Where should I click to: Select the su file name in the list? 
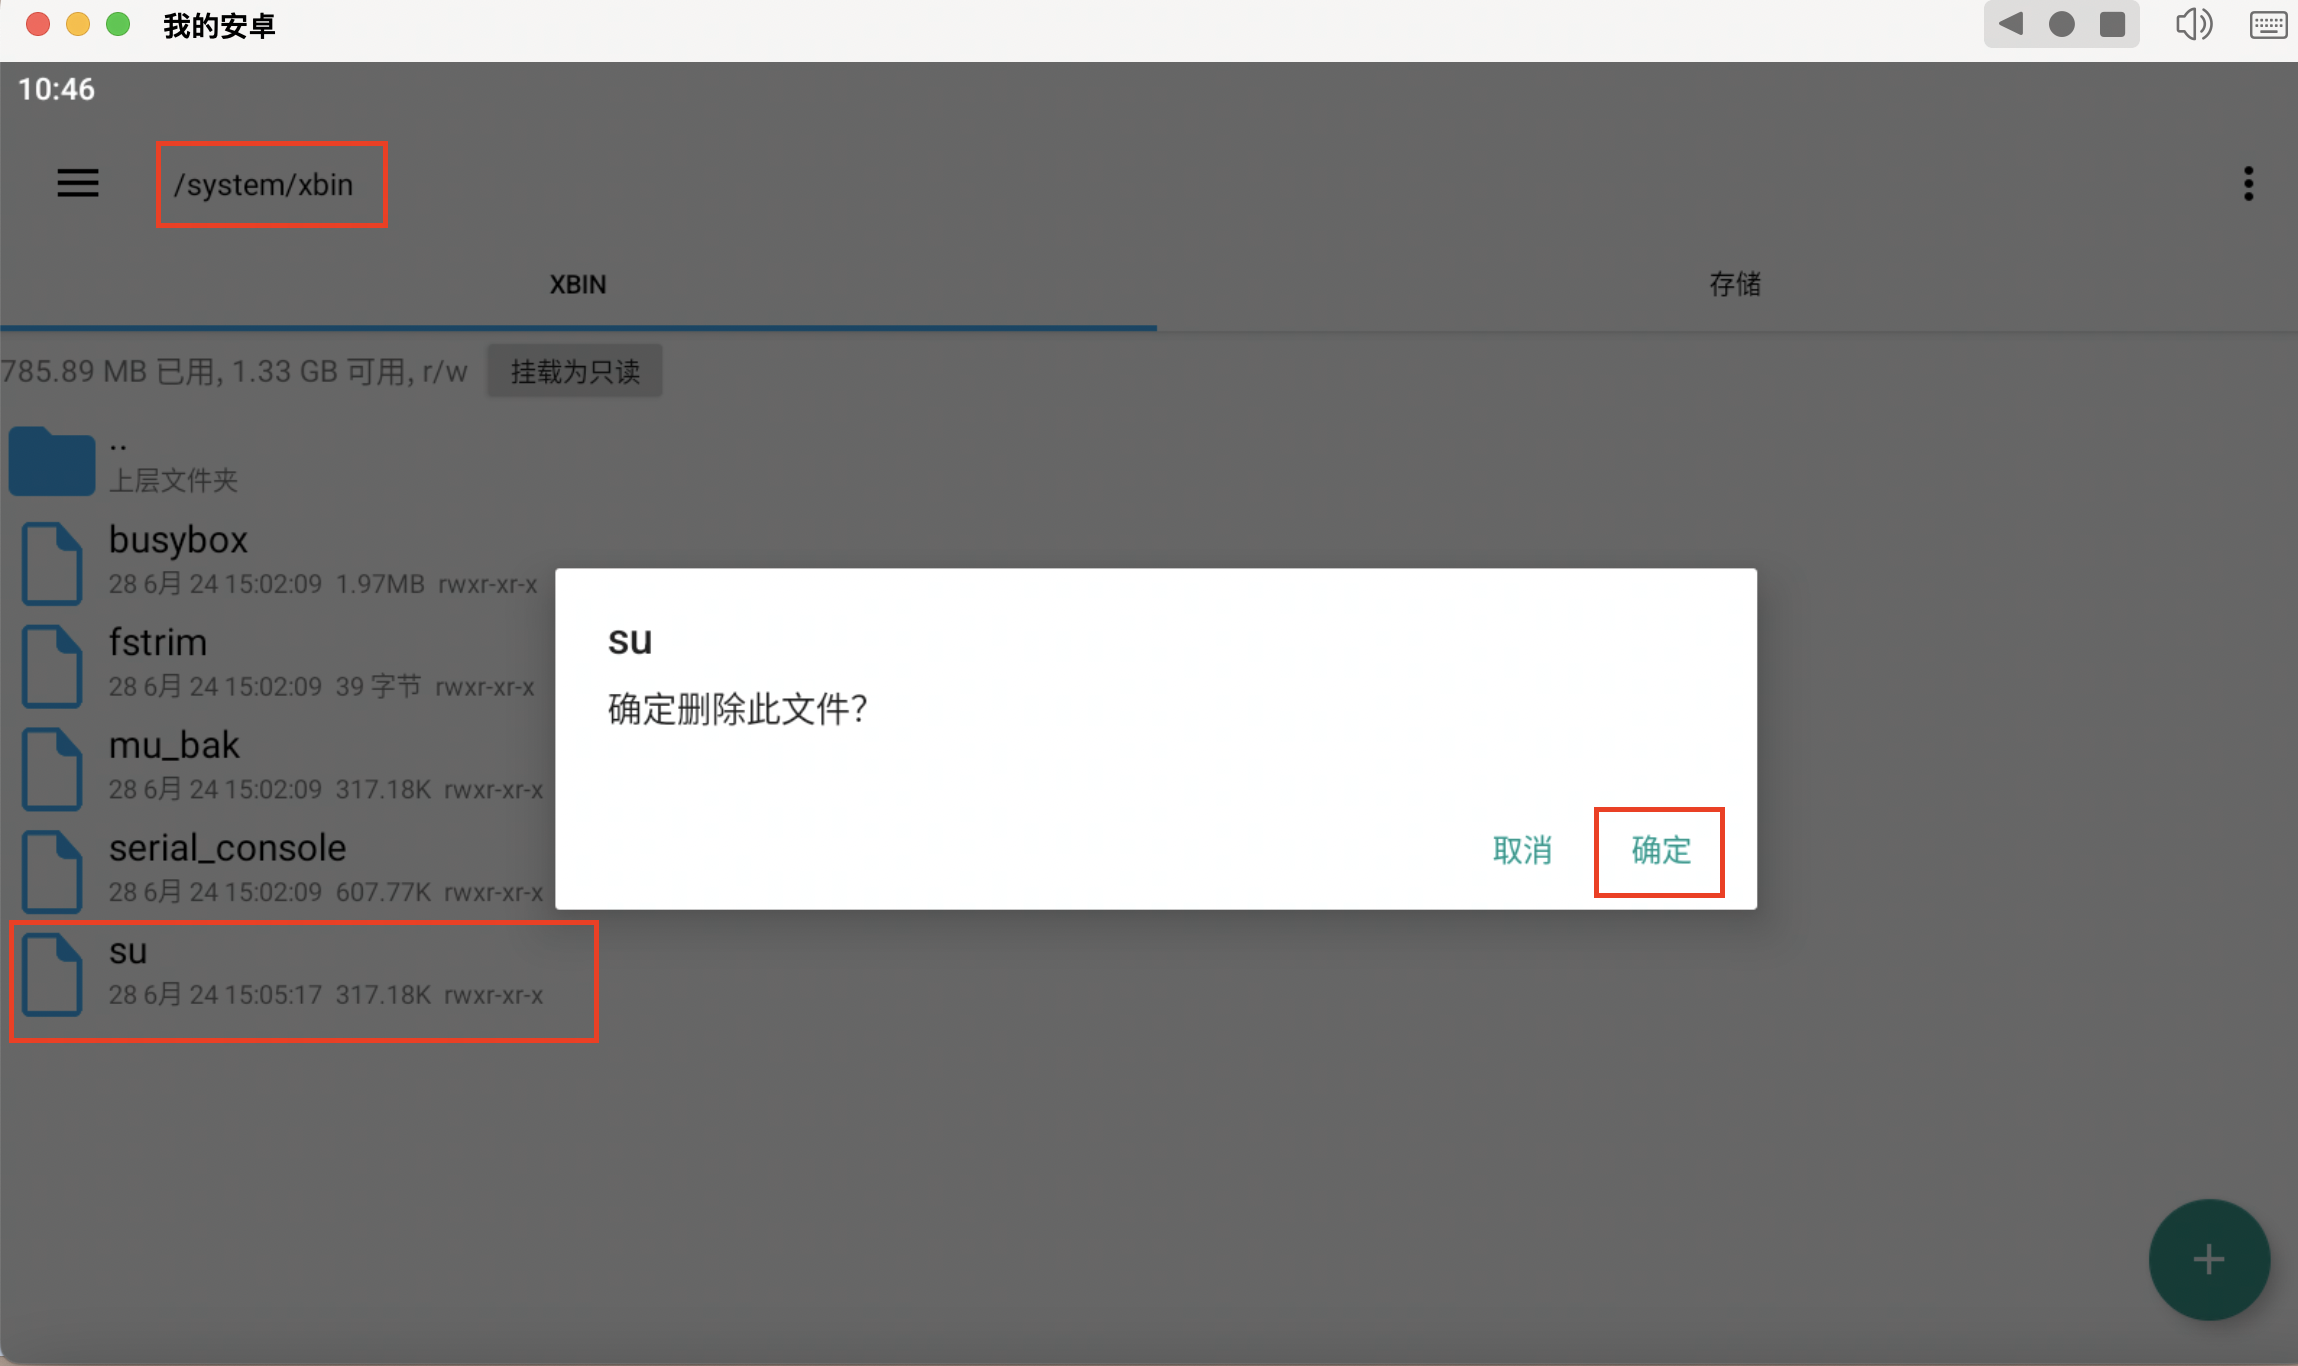pos(128,952)
